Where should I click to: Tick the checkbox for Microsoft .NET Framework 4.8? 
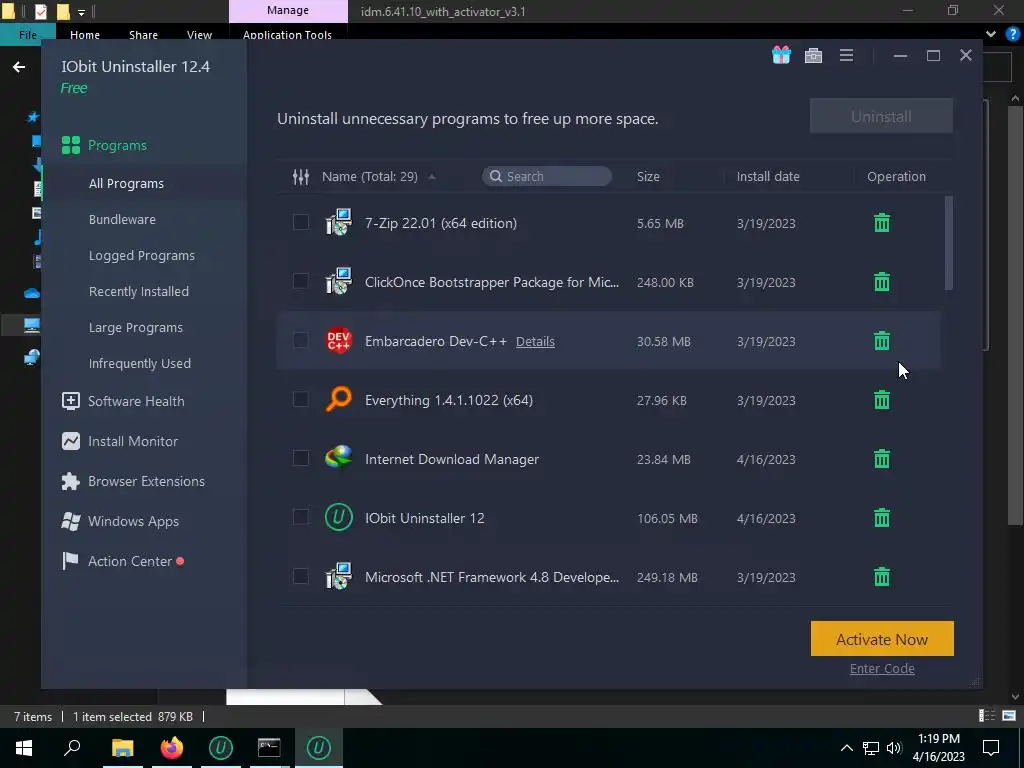point(300,576)
